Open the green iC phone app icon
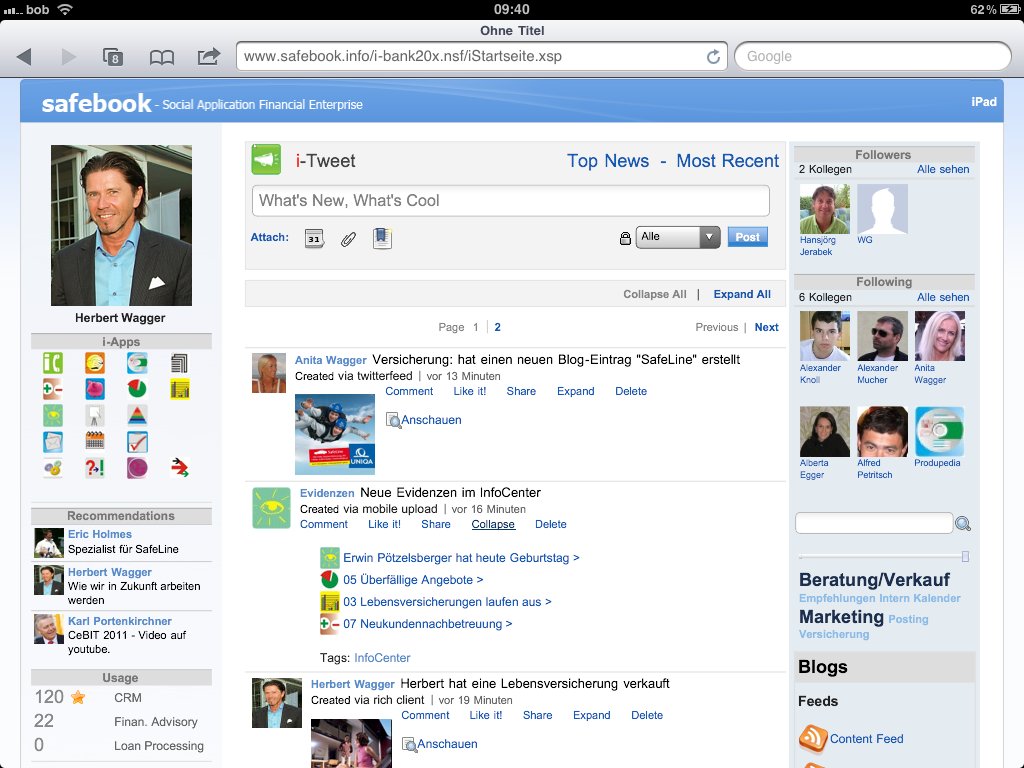1024x768 pixels. click(x=53, y=363)
